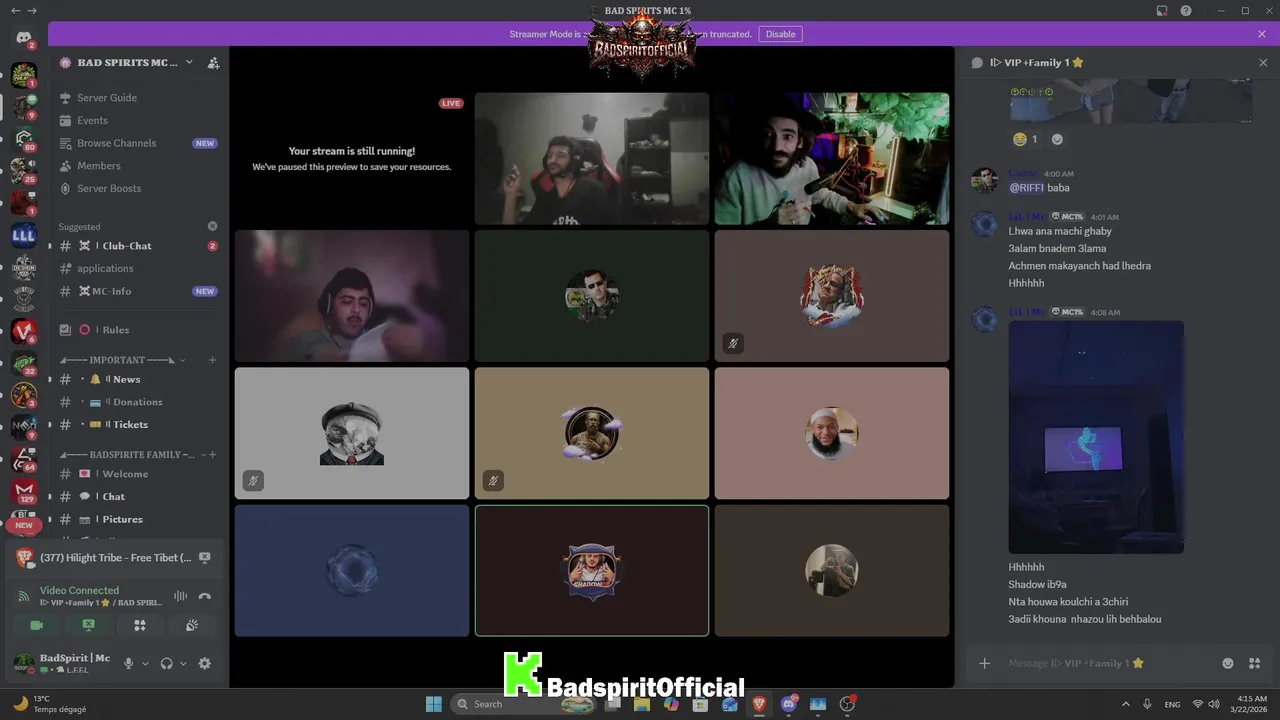1280x720 pixels.
Task: Click chat threads icon beside VIP +Family
Action: point(977,62)
